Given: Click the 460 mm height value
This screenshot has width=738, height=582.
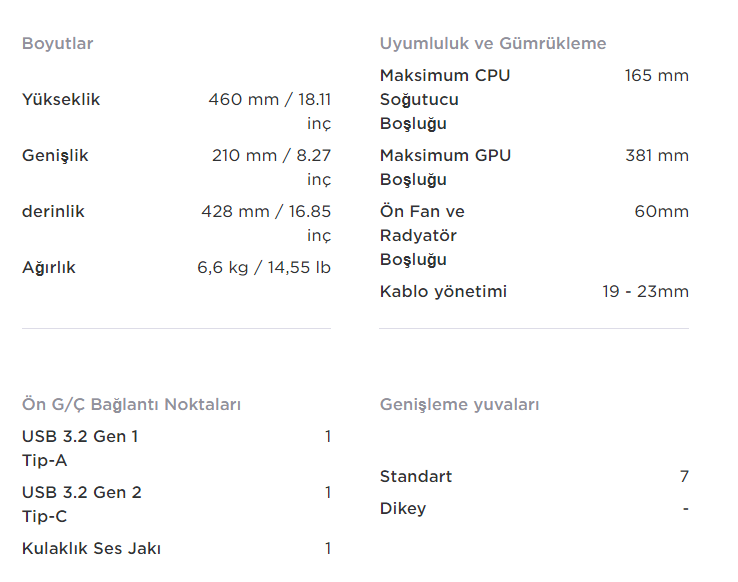Looking at the screenshot, I should point(269,100).
